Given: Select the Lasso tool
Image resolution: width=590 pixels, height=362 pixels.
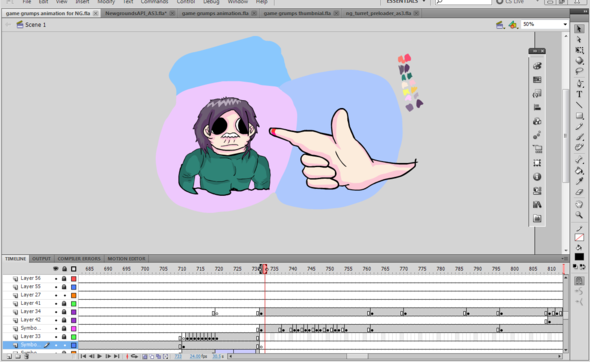Looking at the screenshot, I should (579, 71).
